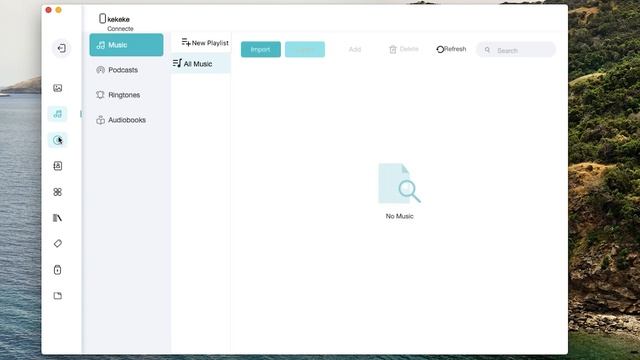The width and height of the screenshot is (640, 360).
Task: Click the tag icon in the sidebar
Action: tap(58, 244)
